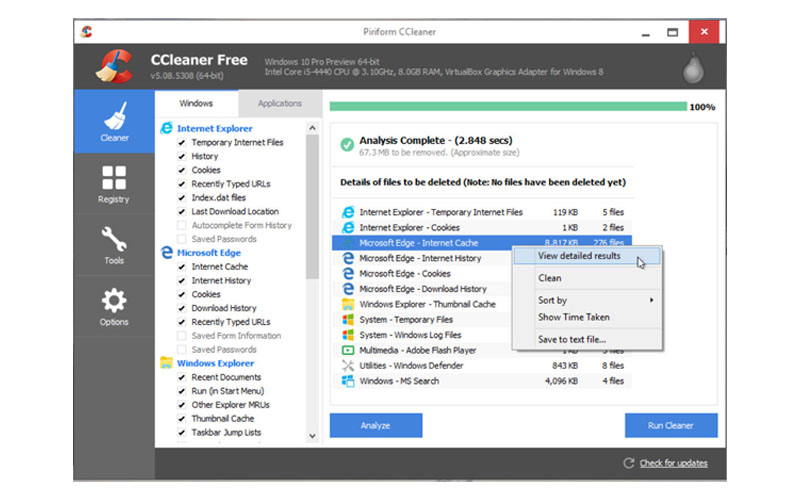Uncheck Temporary Internet Files checkbox
The image size is (800, 500).
182,142
